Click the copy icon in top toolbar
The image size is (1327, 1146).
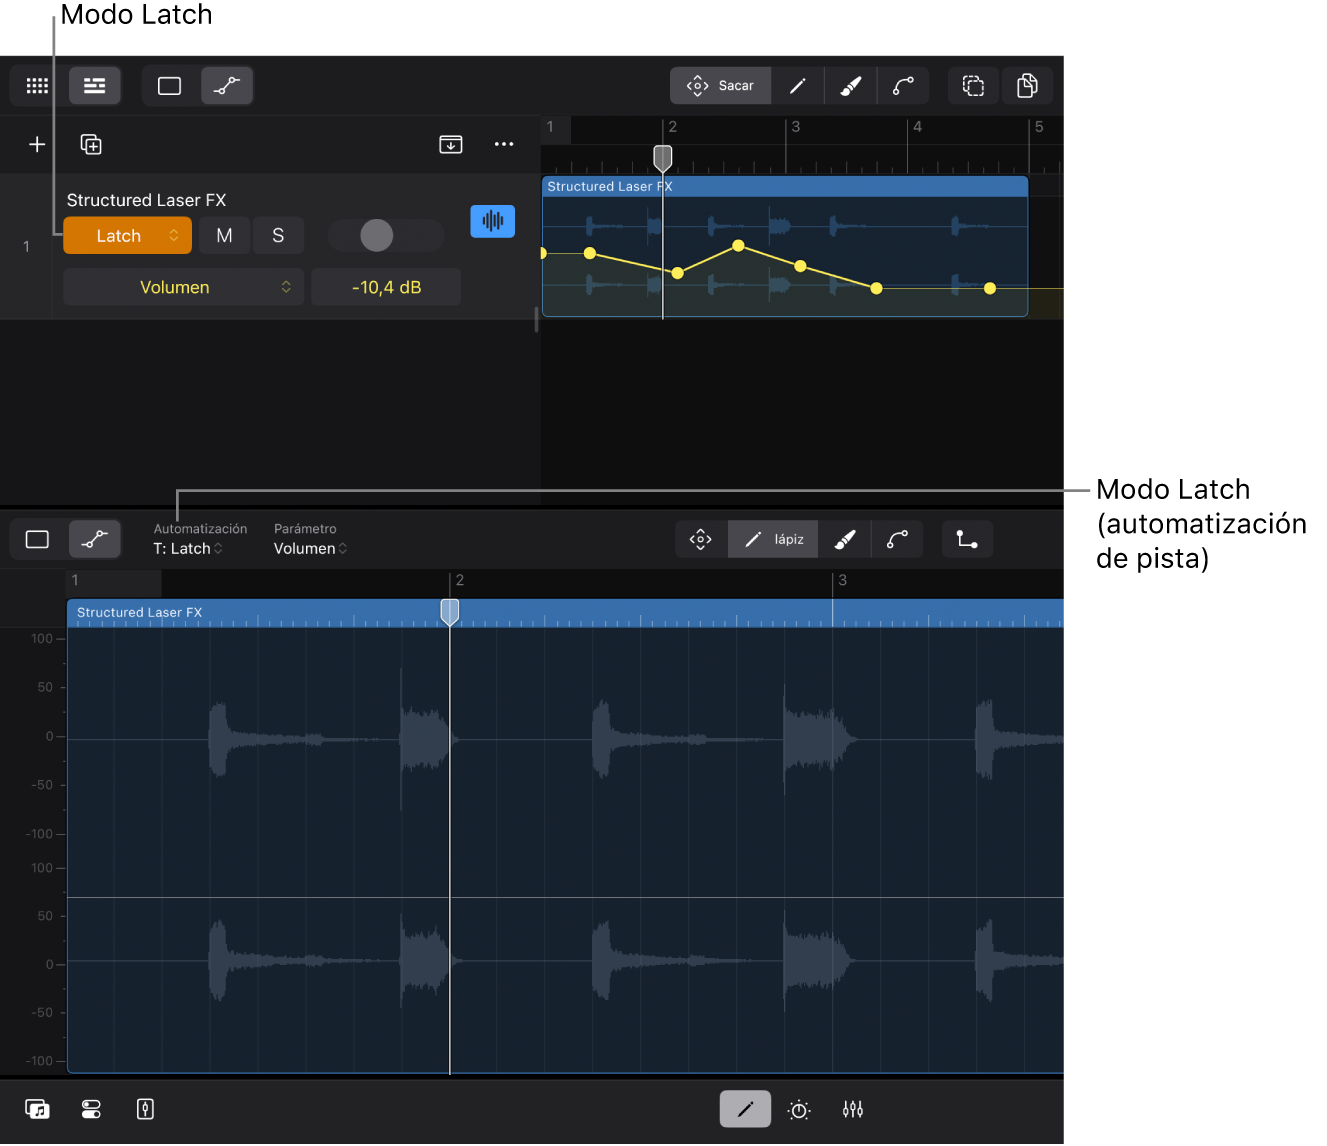pos(1026,86)
